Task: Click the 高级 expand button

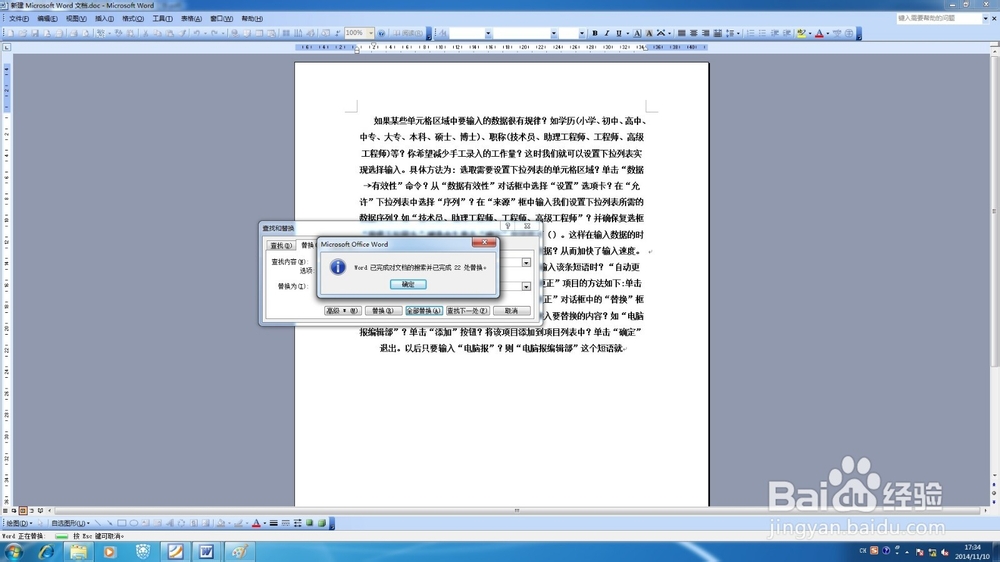Action: (342, 311)
